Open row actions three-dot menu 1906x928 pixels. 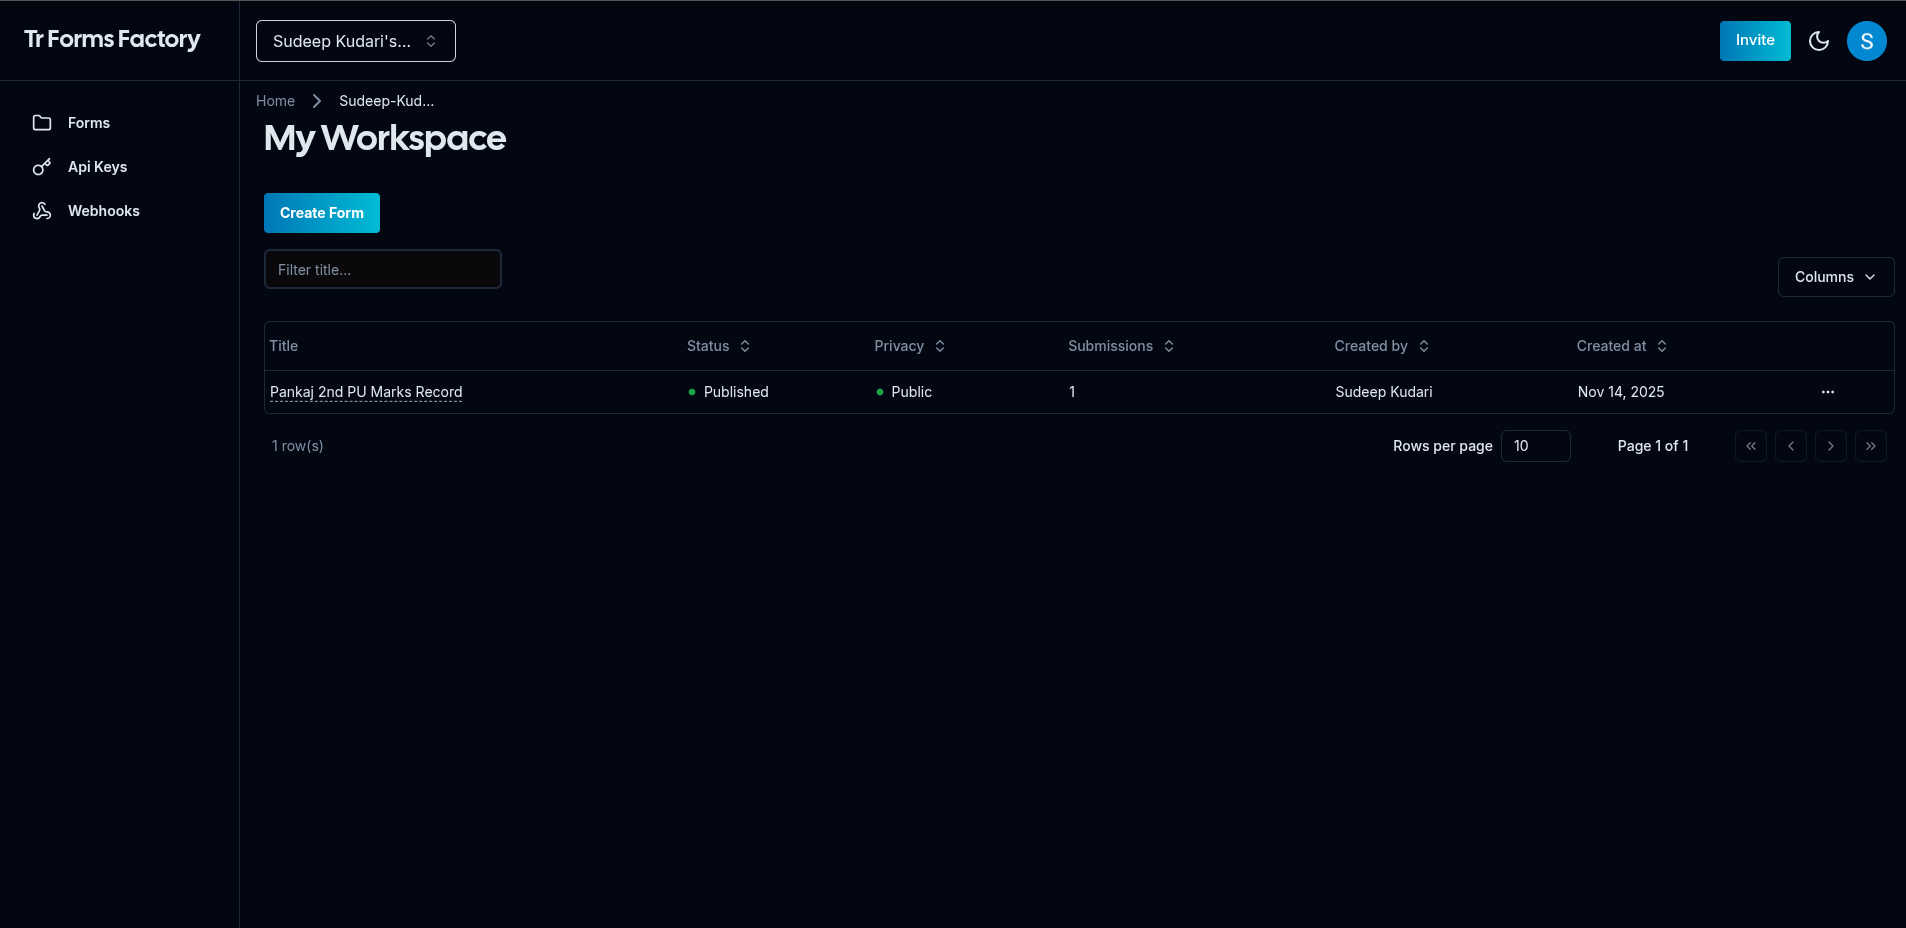pos(1827,392)
